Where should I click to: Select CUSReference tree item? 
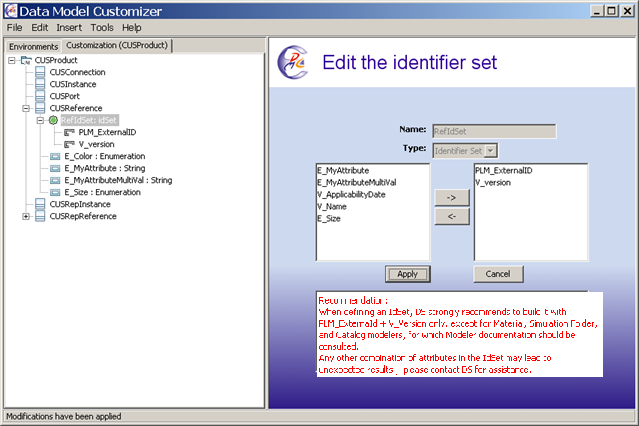pyautogui.click(x=76, y=108)
